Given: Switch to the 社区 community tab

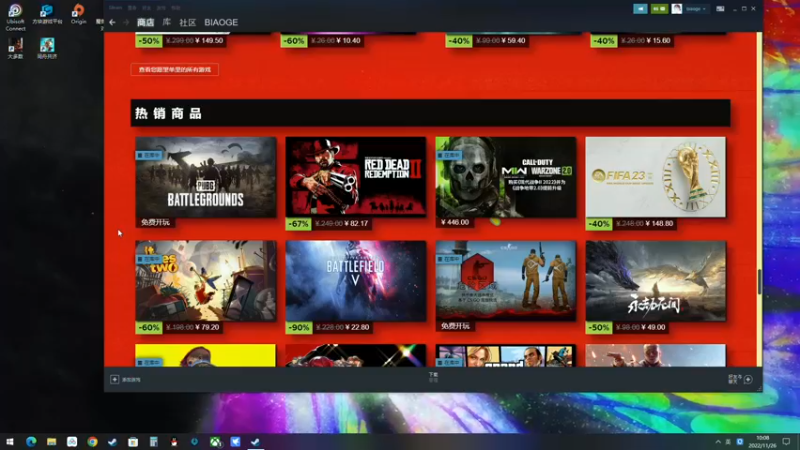Looking at the screenshot, I should pos(187,22).
